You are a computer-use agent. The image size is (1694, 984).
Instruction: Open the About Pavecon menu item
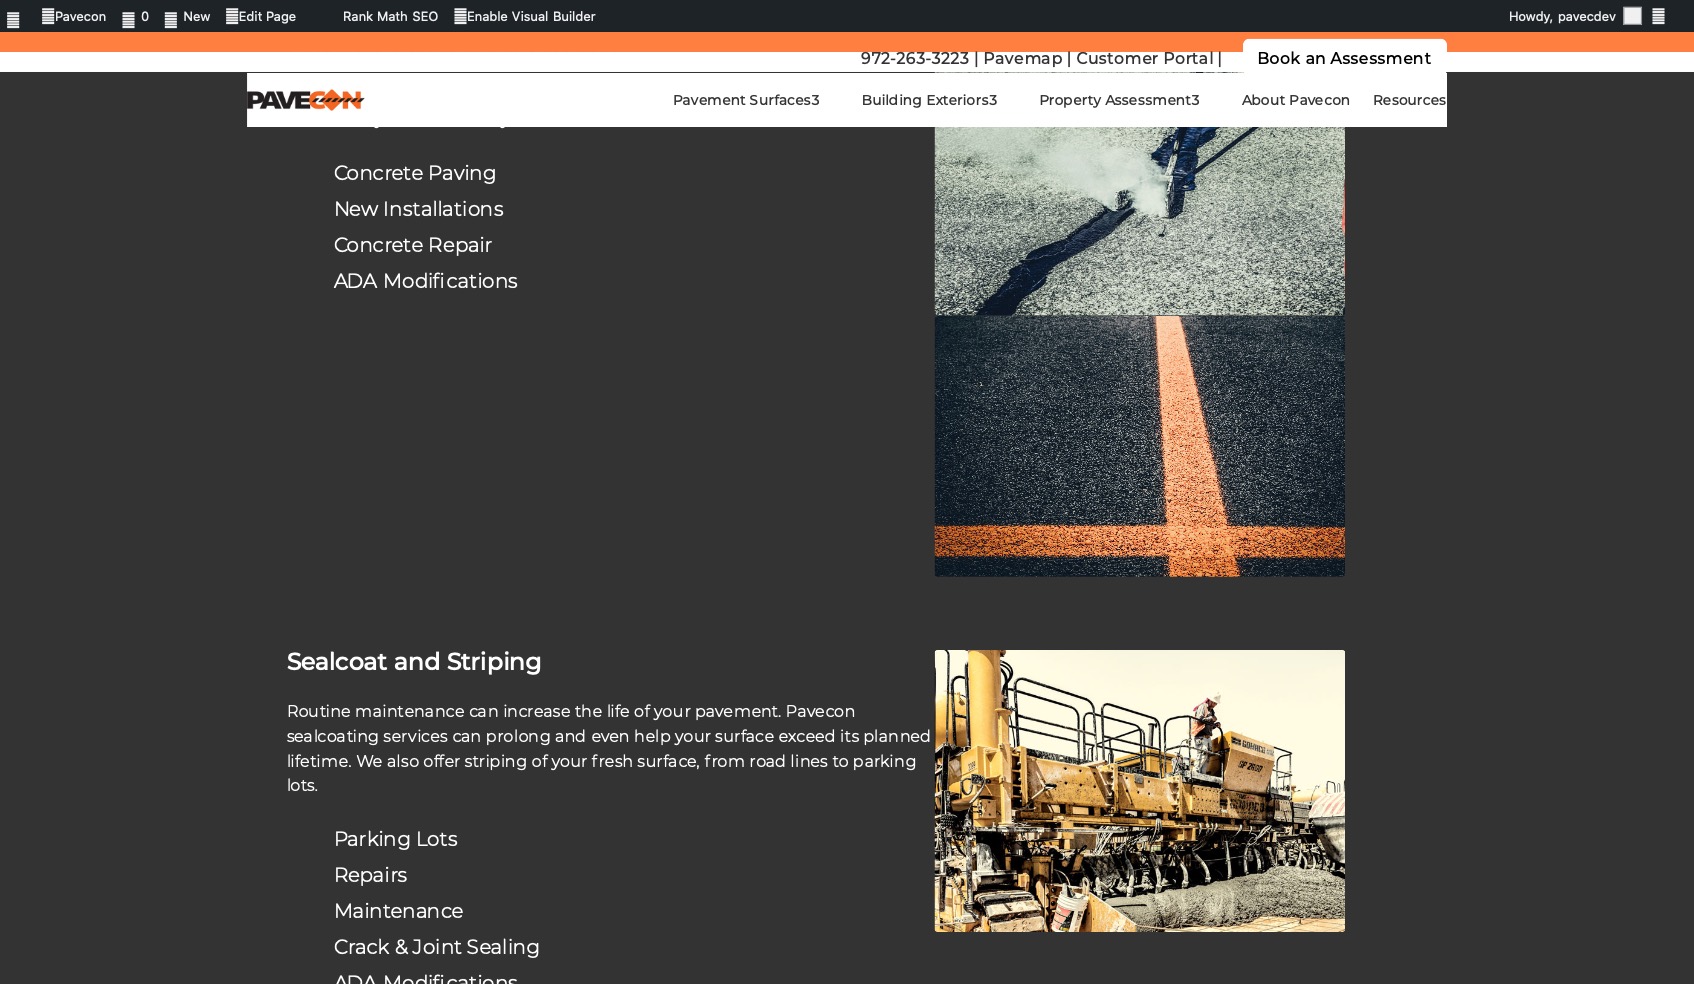coord(1295,100)
